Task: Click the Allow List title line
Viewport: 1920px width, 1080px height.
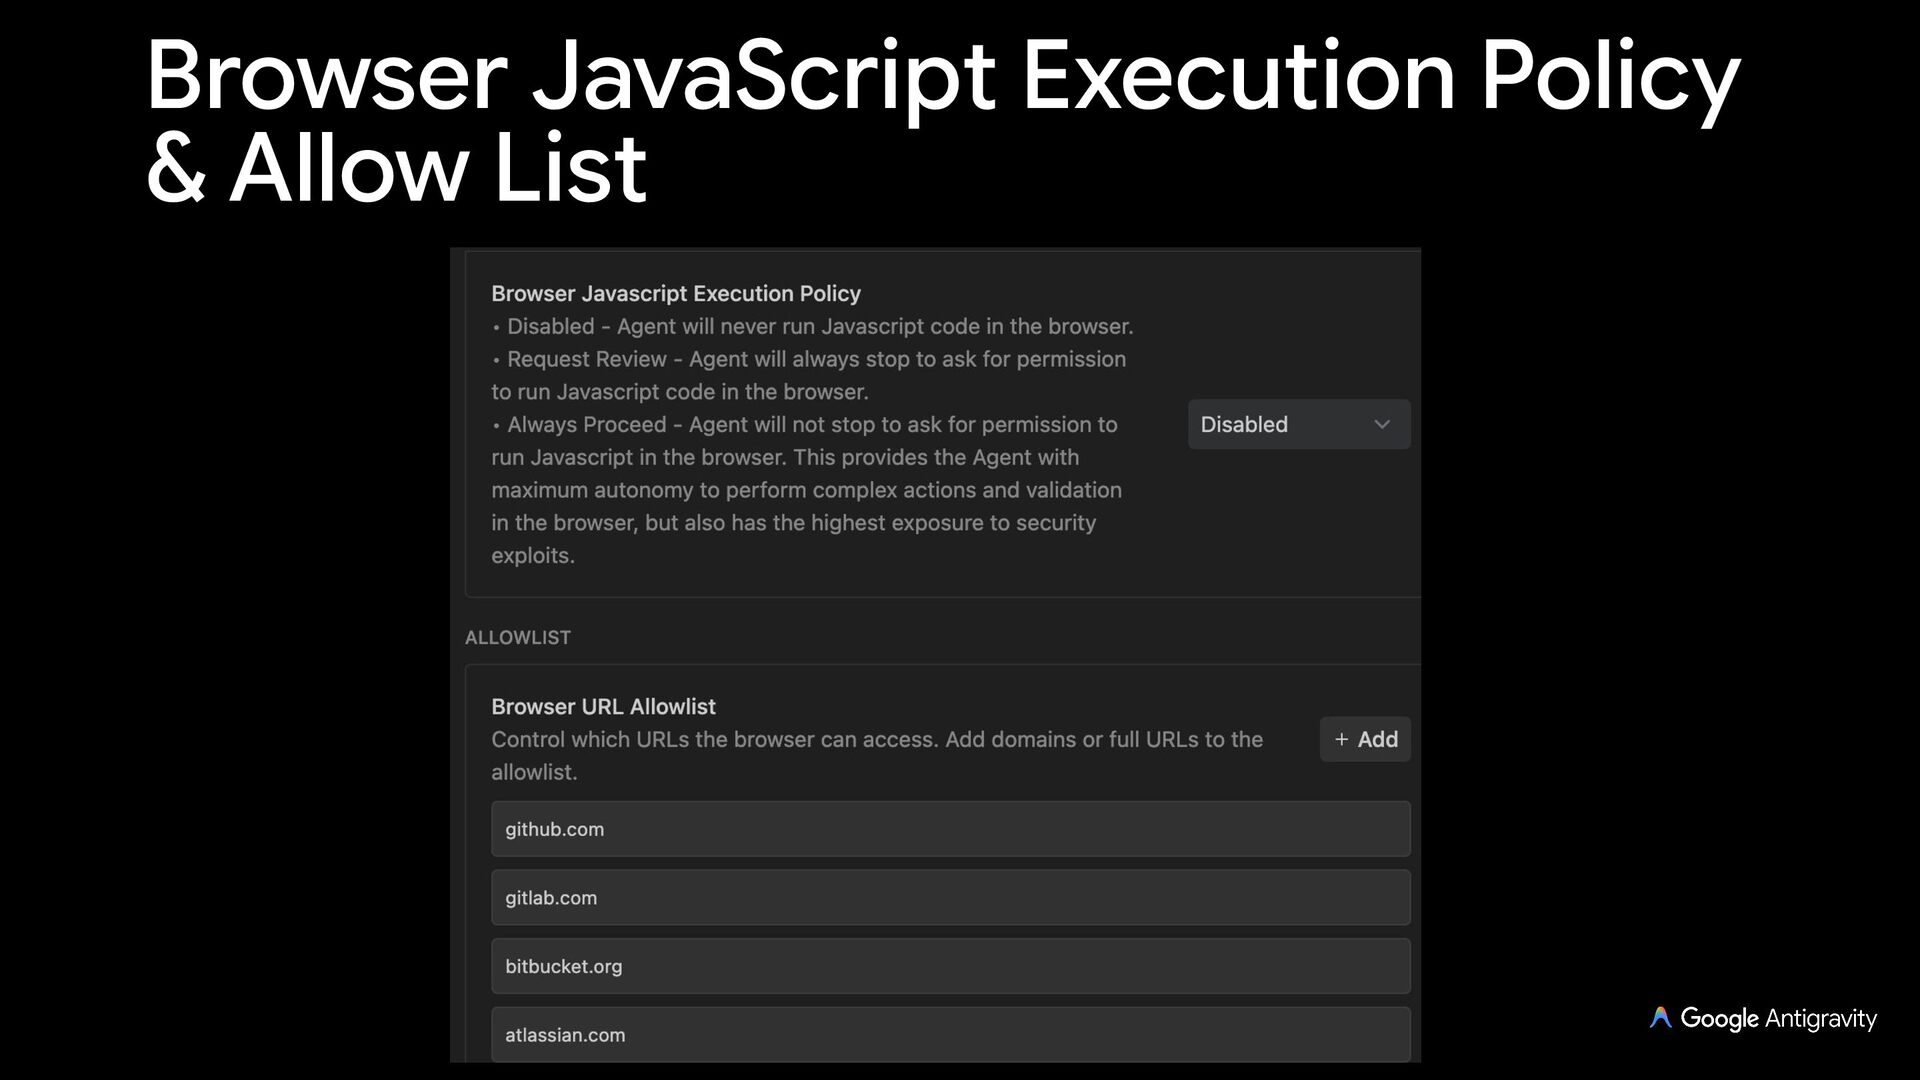Action: 397,167
